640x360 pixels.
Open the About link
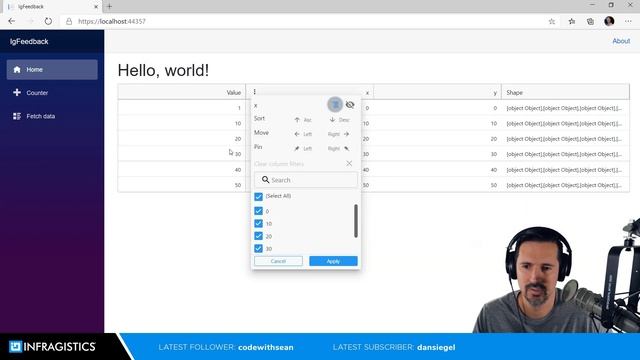pos(621,41)
